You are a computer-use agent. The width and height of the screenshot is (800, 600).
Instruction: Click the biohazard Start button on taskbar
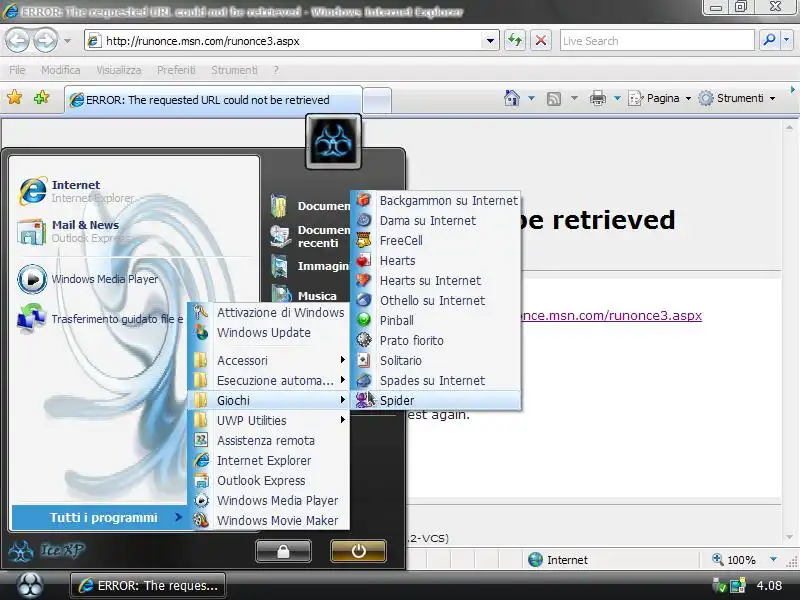(x=30, y=585)
